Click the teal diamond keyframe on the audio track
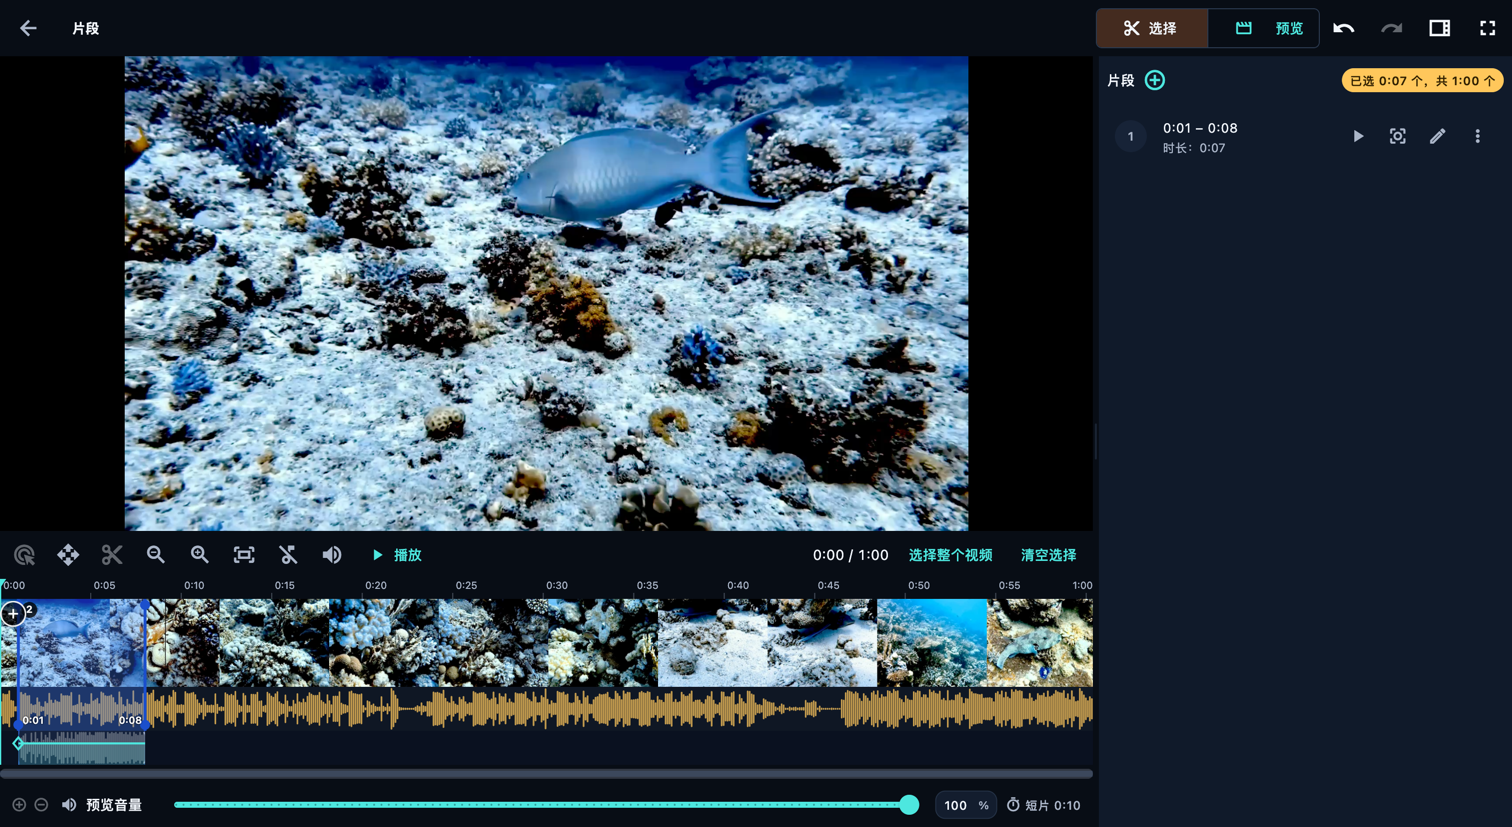The width and height of the screenshot is (1512, 827). click(x=18, y=743)
